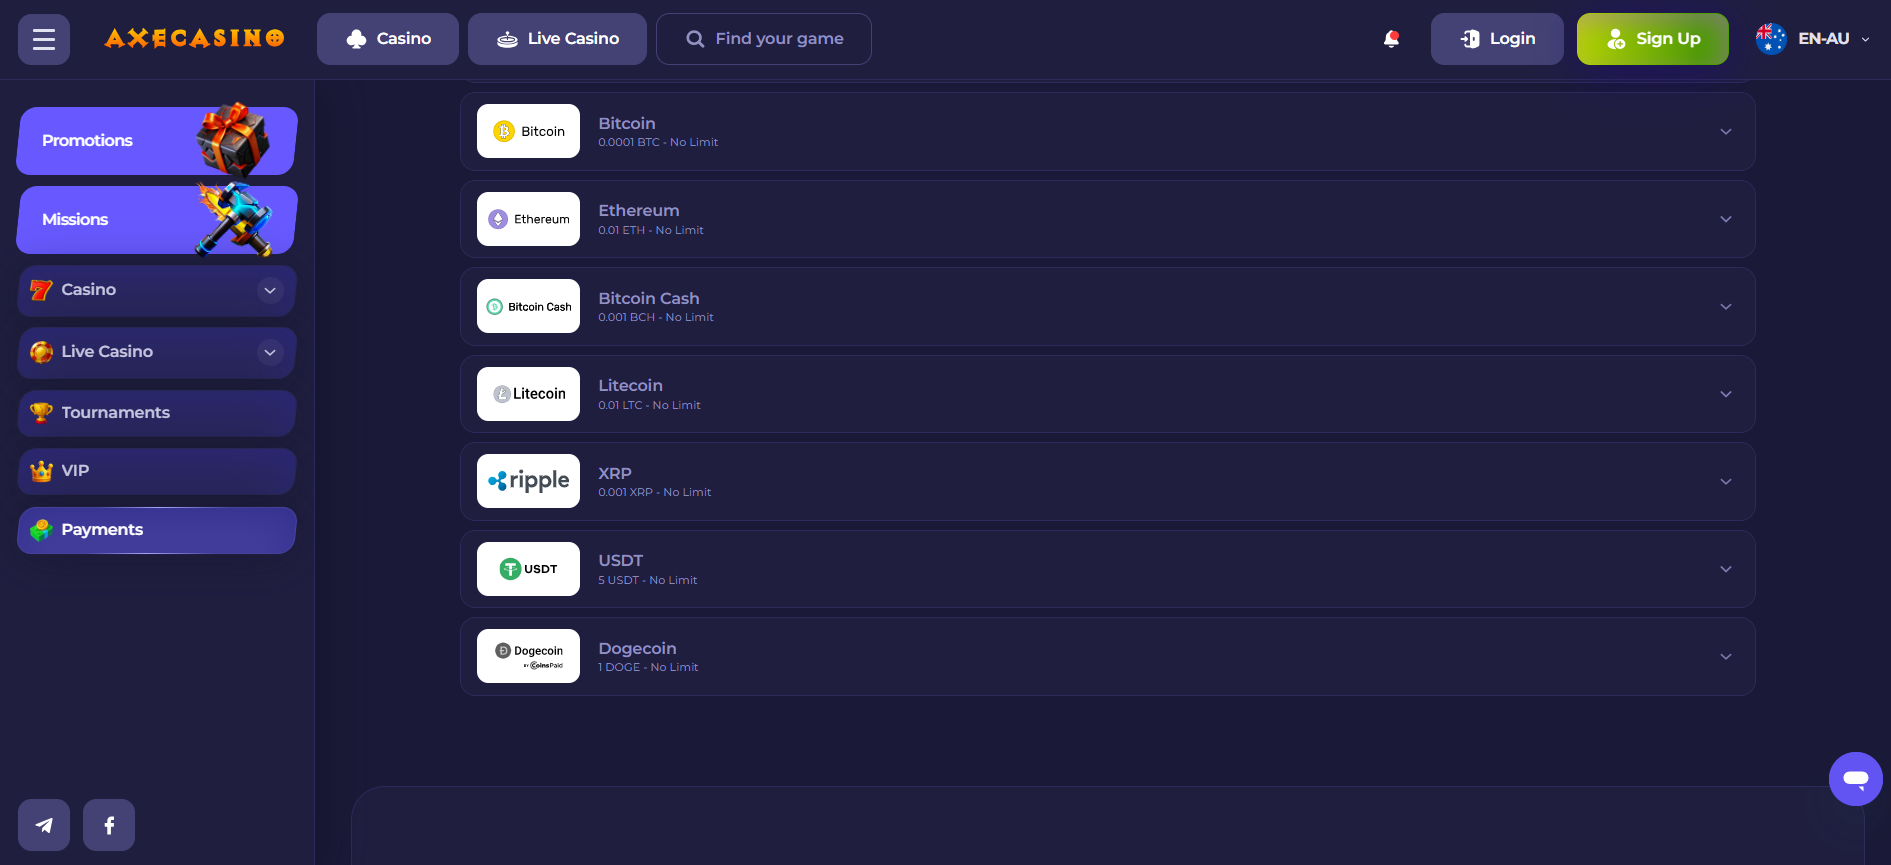
Task: Click the USDT logo tile
Action: pos(528,569)
